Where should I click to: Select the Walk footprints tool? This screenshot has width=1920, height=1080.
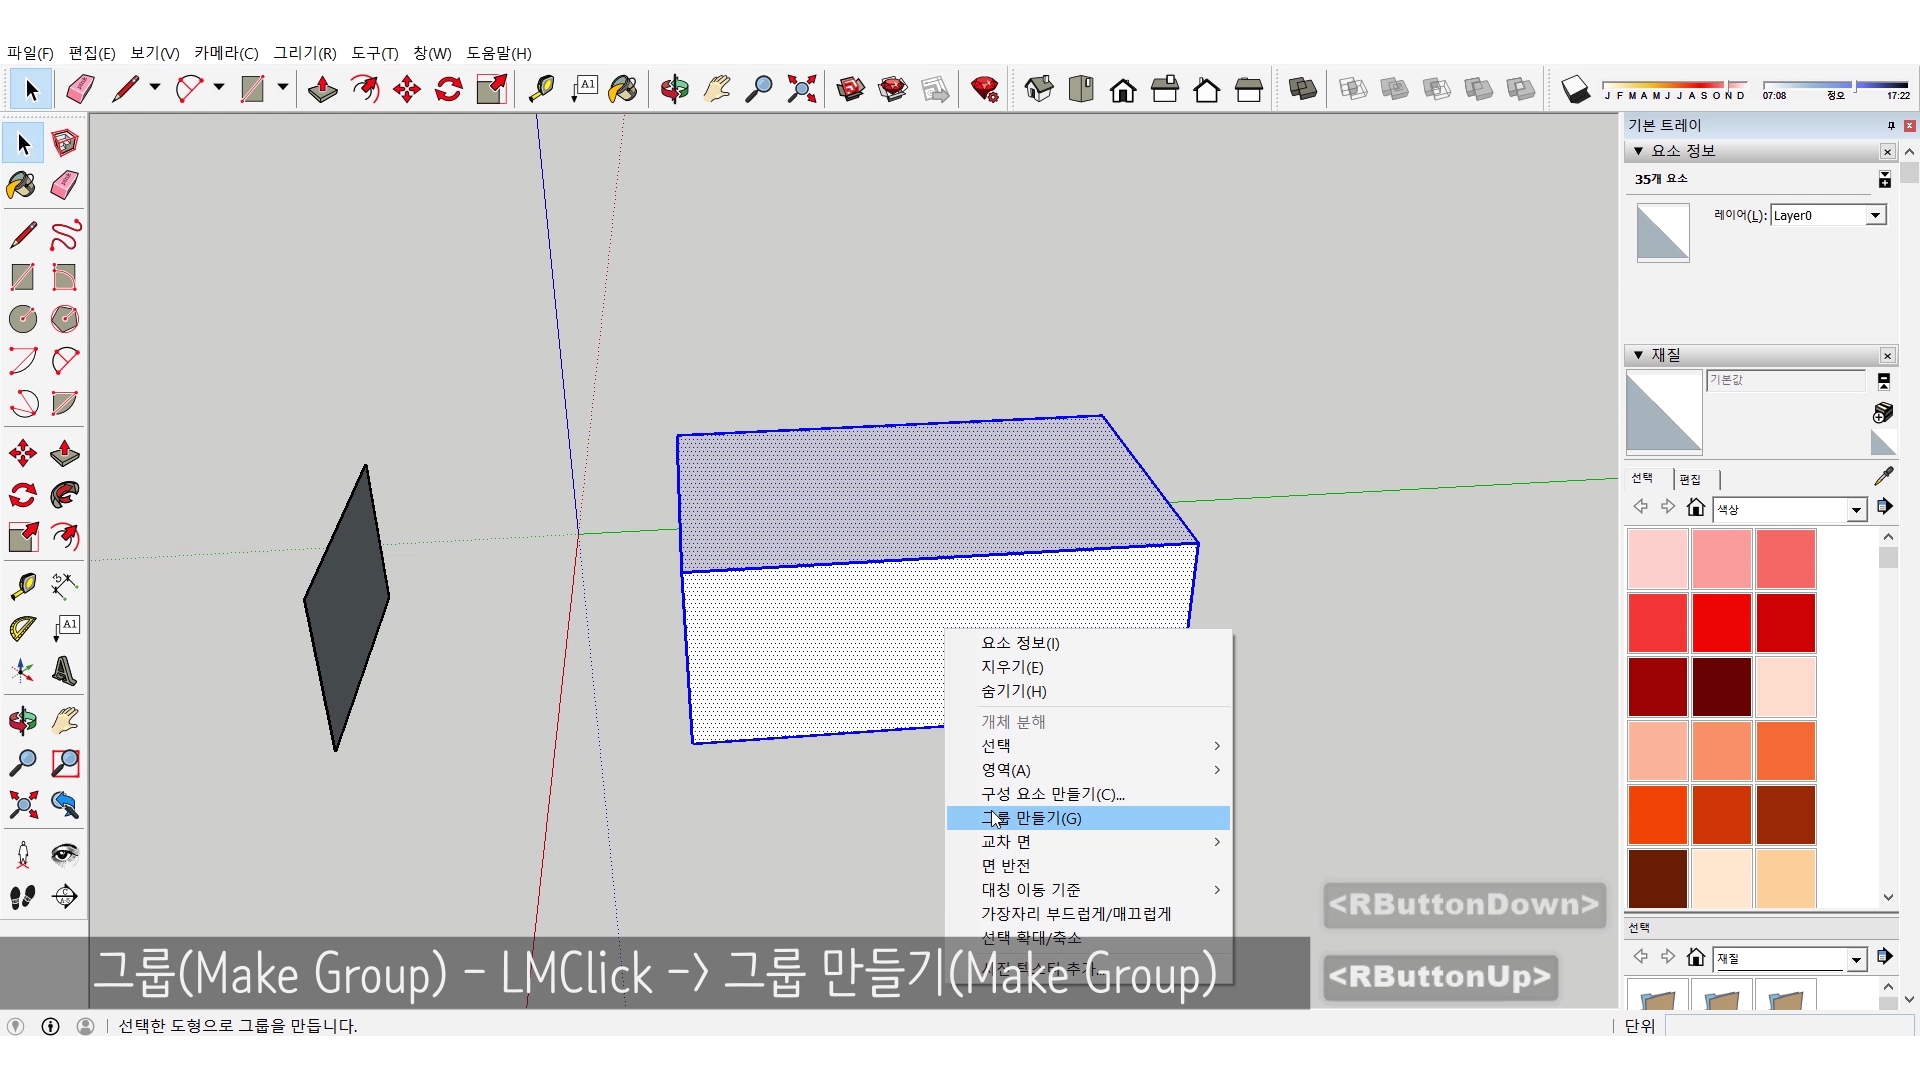(22, 897)
